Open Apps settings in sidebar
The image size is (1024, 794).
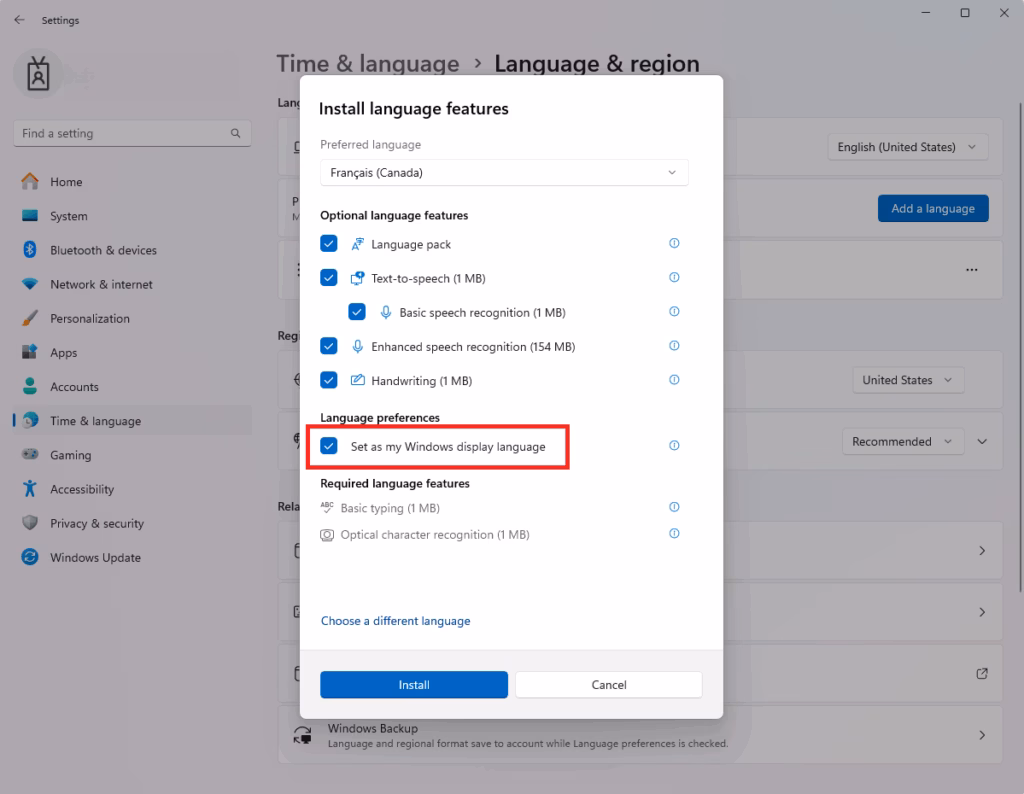(132, 352)
